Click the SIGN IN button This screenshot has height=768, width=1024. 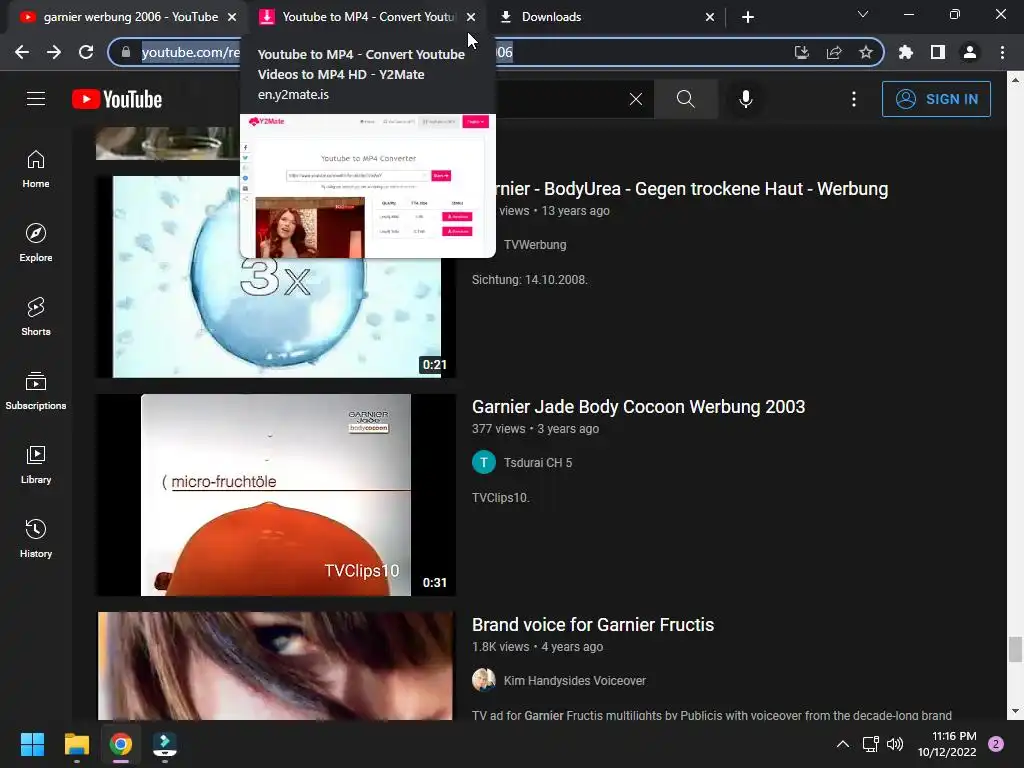[936, 99]
